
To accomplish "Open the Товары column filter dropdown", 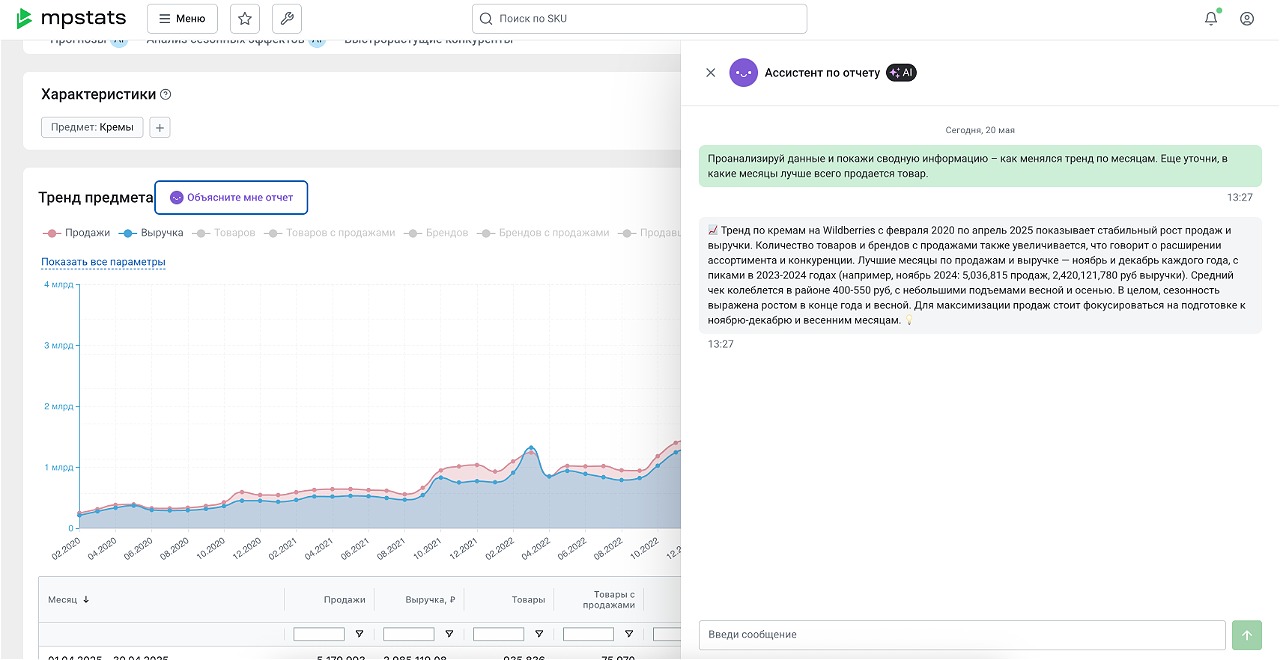I will 539,634.
